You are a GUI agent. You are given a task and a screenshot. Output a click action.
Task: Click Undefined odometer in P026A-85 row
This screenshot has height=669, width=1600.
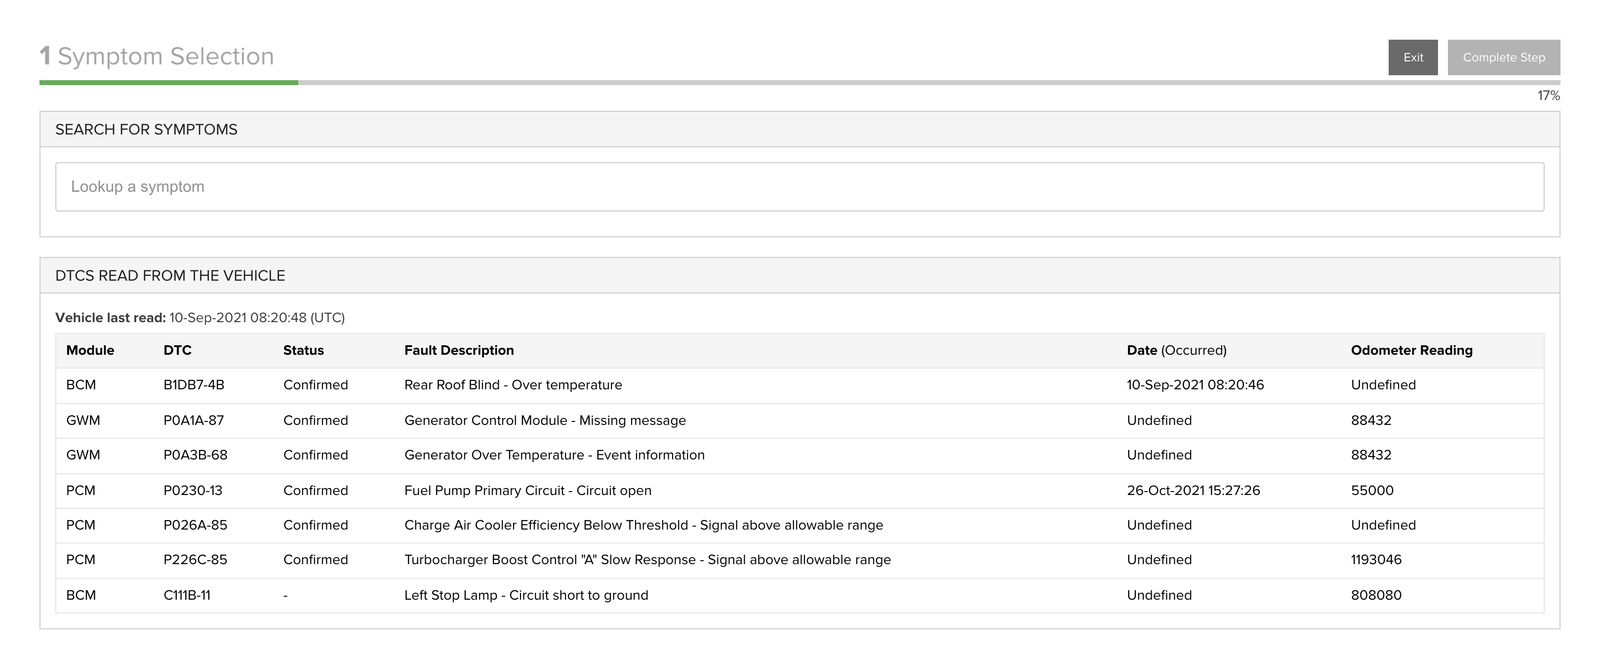pos(1383,525)
